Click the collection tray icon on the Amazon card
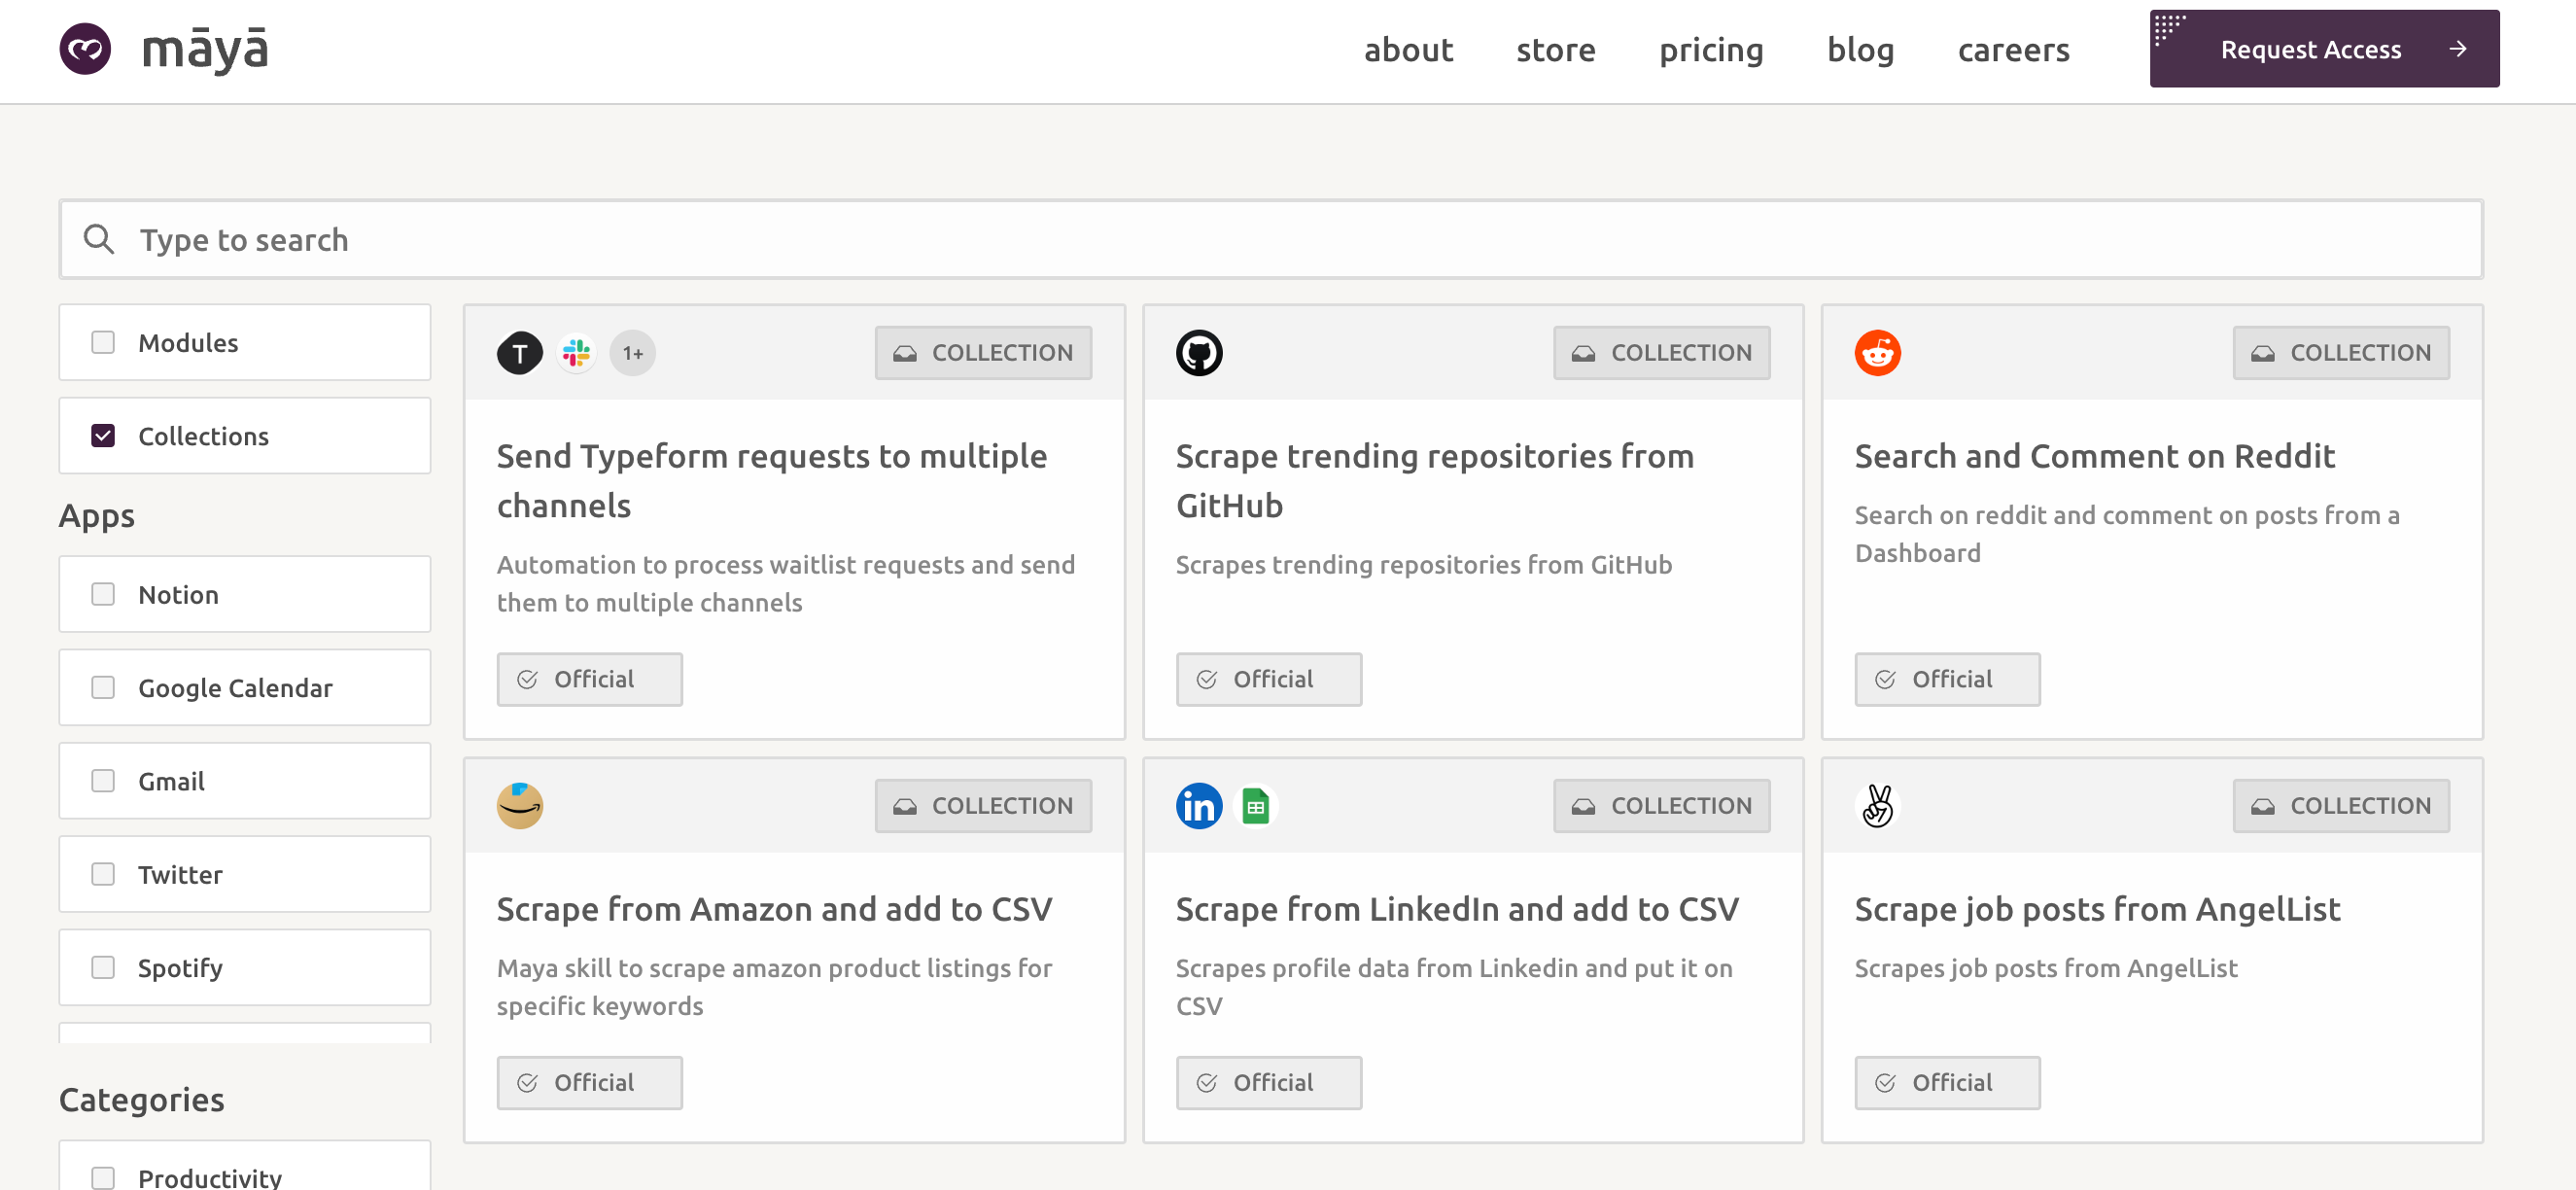This screenshot has height=1190, width=2576. point(905,806)
